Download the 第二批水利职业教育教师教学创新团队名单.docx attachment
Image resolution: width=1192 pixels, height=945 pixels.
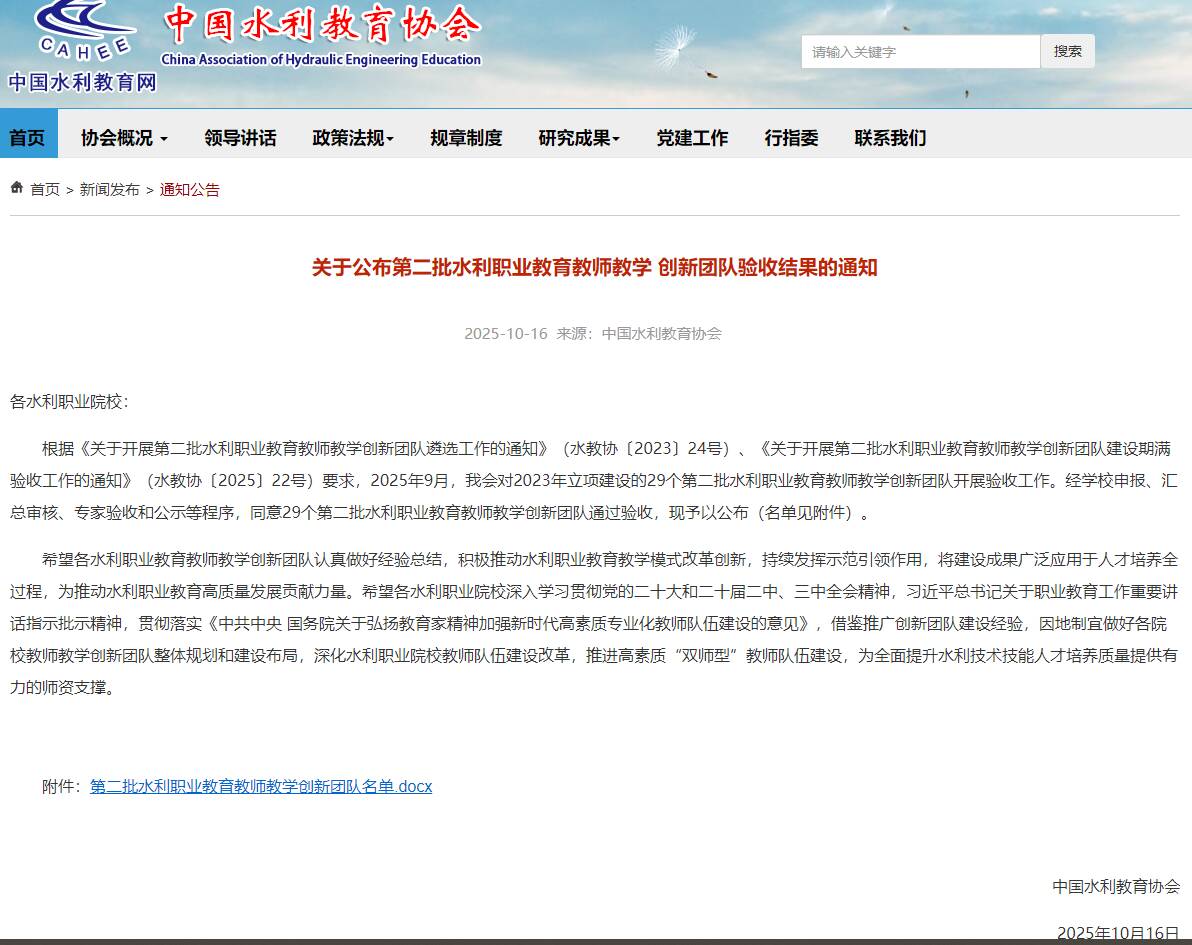[261, 787]
